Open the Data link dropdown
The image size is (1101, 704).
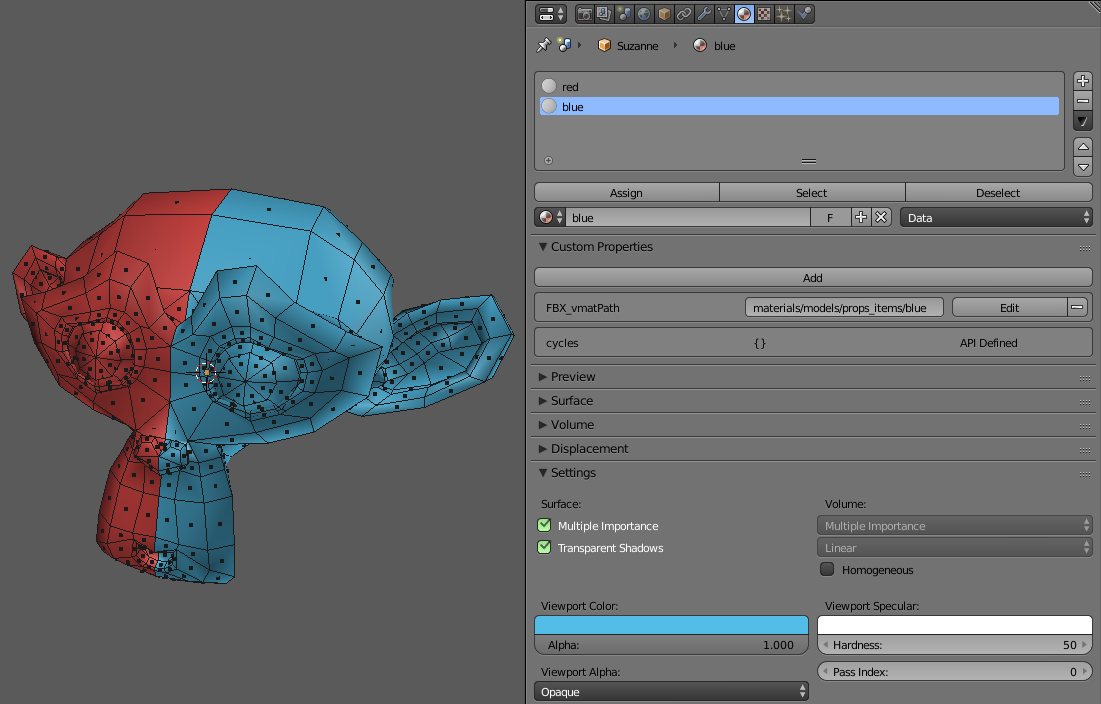click(996, 218)
